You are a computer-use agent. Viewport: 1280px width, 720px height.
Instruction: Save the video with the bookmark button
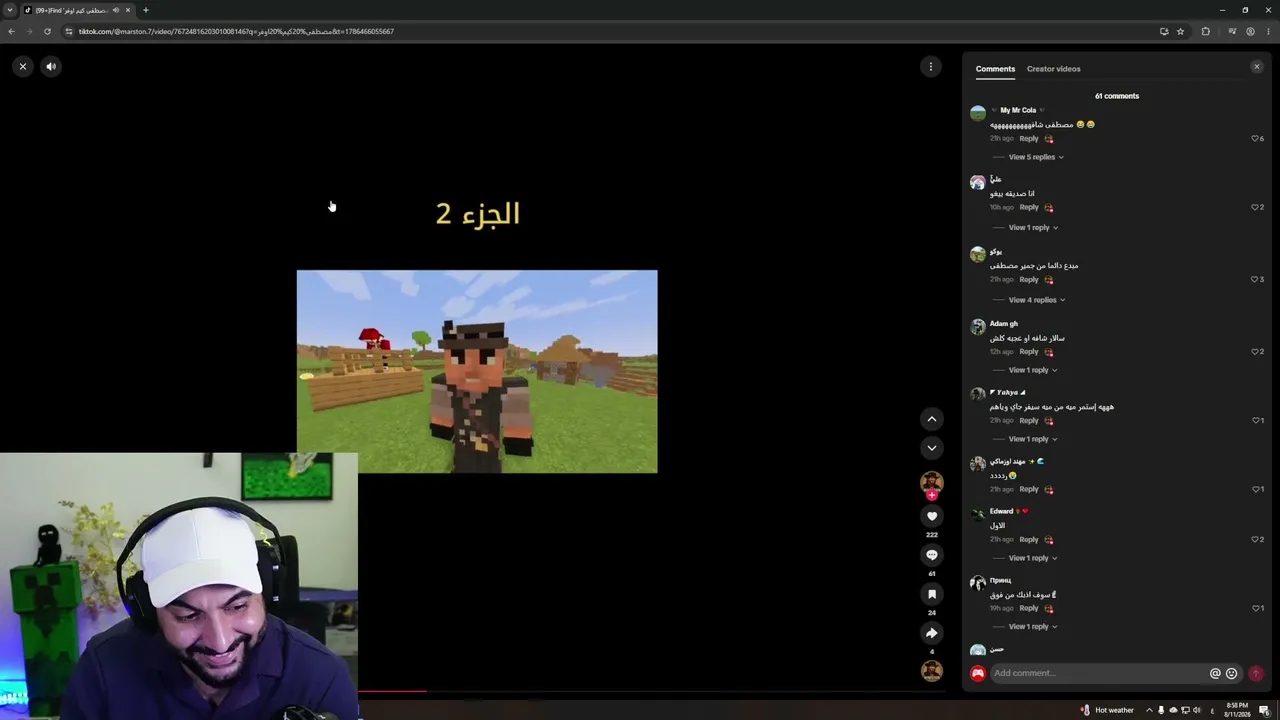[x=932, y=594]
